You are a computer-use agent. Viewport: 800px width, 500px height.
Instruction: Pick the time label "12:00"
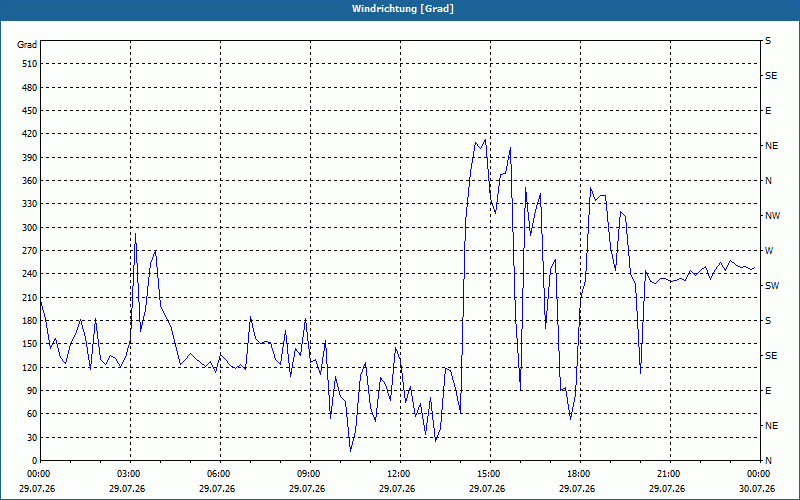[399, 474]
